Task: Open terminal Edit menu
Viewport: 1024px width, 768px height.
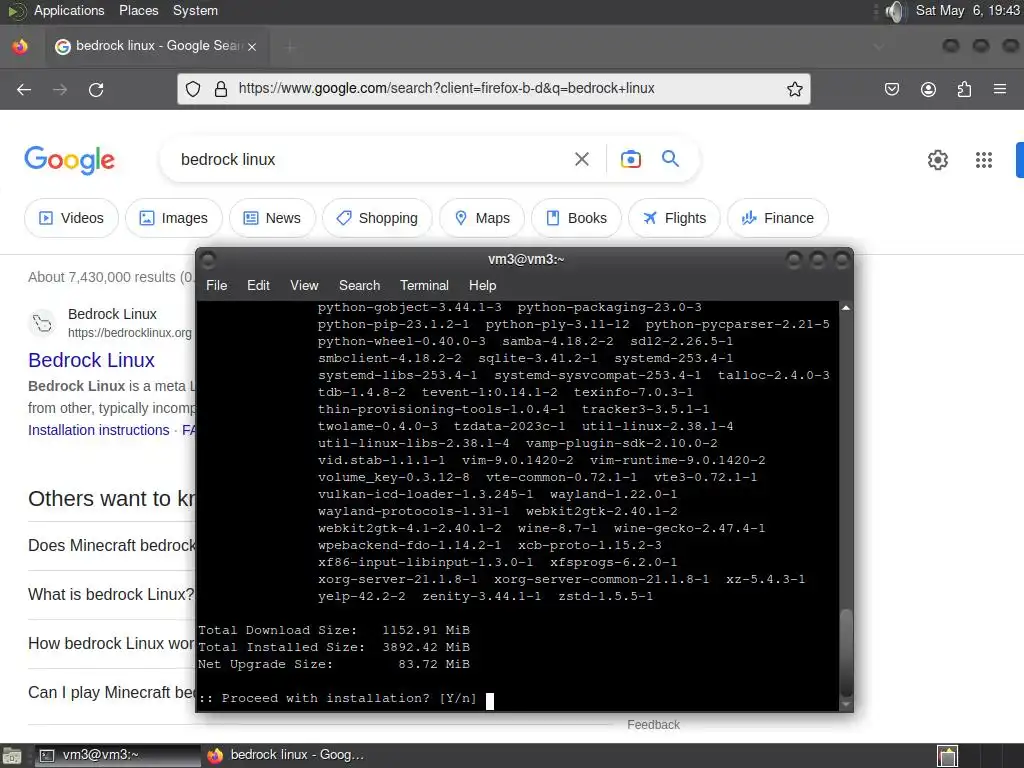Action: 258,285
